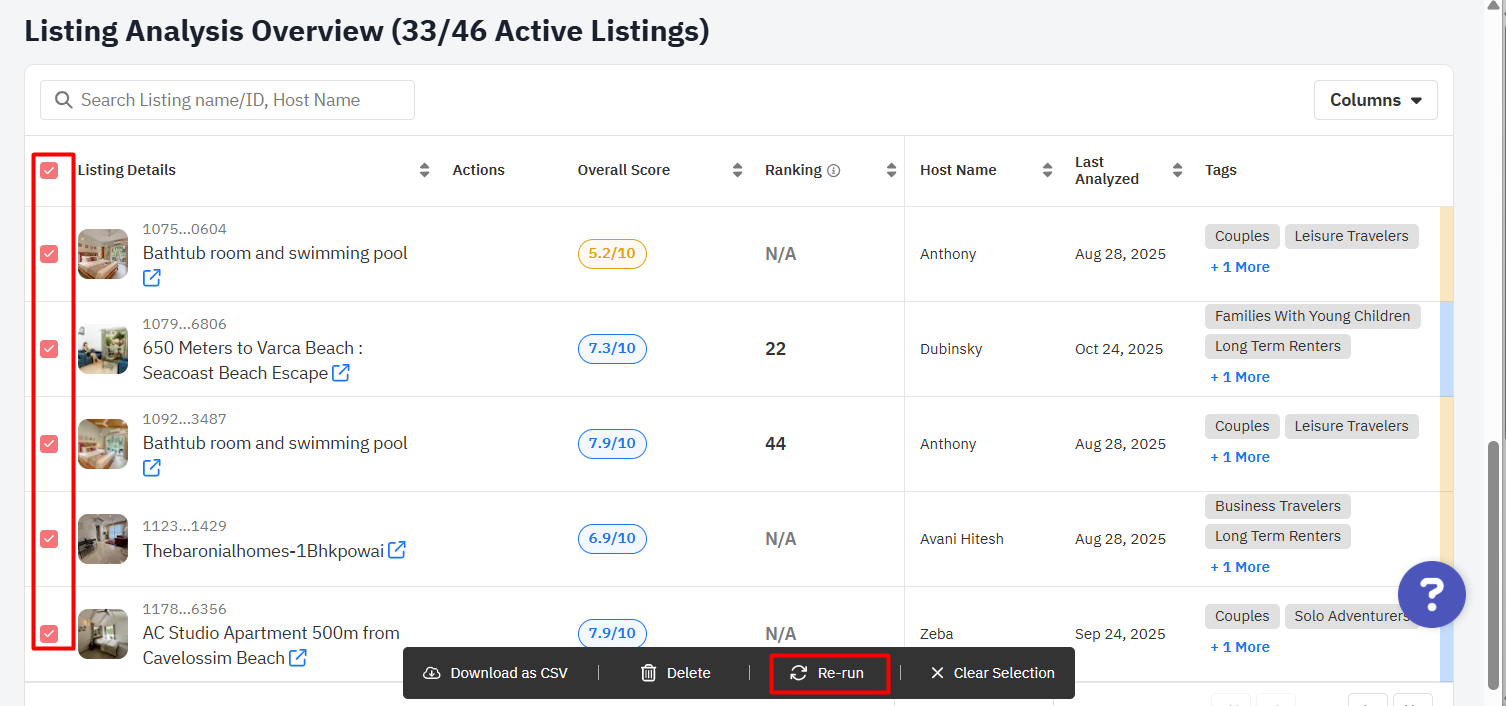Uncheck the 650 Meters to Varca Beach row
The image size is (1506, 706).
(49, 349)
